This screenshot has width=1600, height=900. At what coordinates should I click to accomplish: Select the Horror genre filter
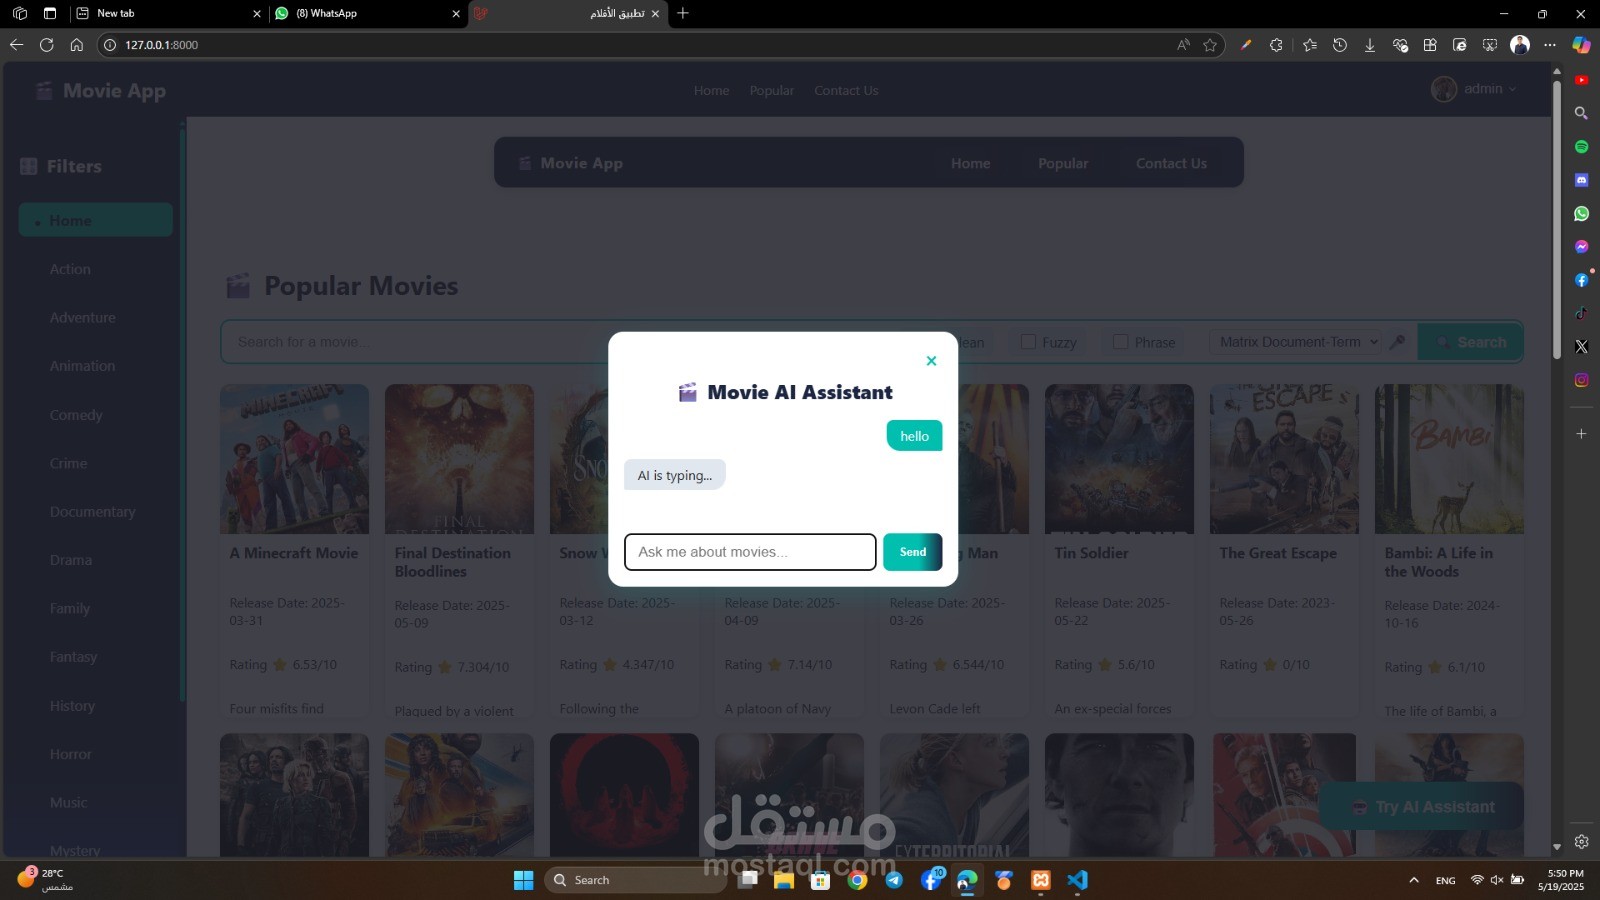(70, 754)
